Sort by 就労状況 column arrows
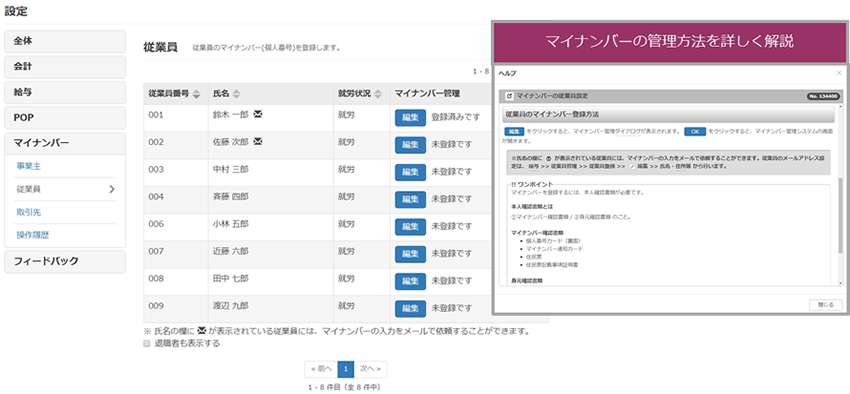 (x=378, y=94)
